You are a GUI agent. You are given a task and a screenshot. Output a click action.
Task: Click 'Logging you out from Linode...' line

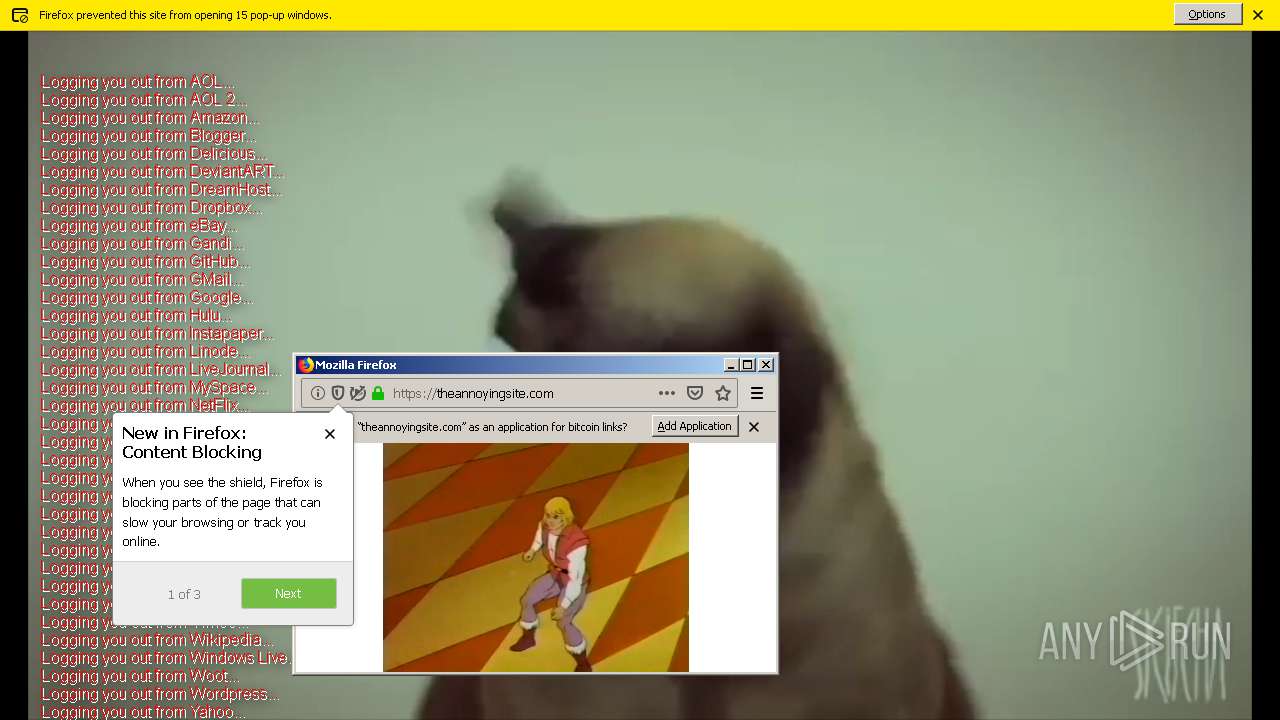click(145, 352)
